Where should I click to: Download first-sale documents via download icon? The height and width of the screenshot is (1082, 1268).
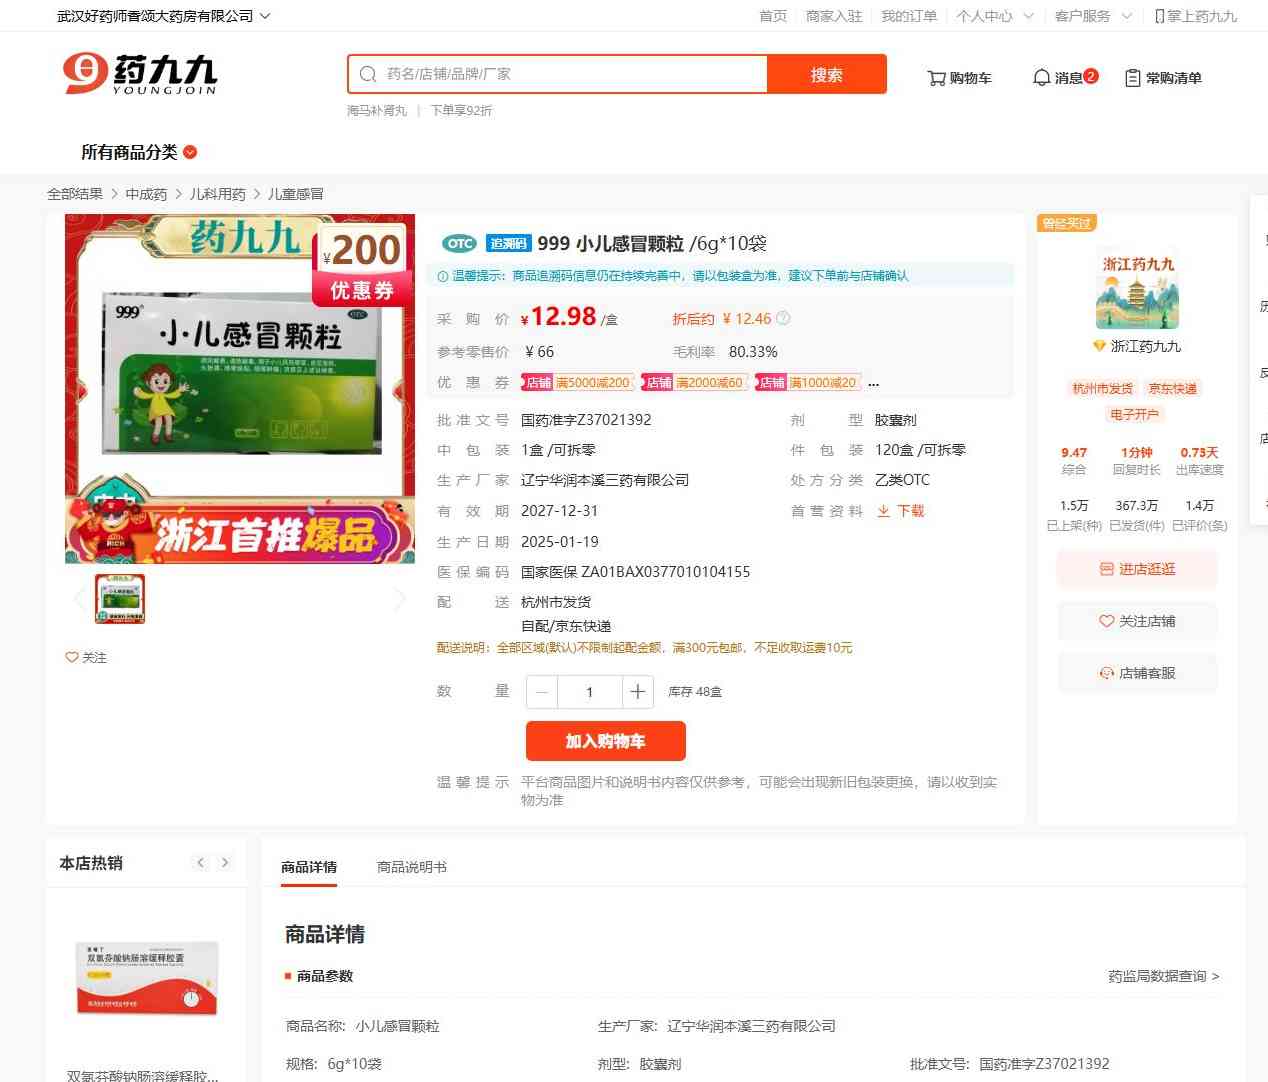point(884,511)
